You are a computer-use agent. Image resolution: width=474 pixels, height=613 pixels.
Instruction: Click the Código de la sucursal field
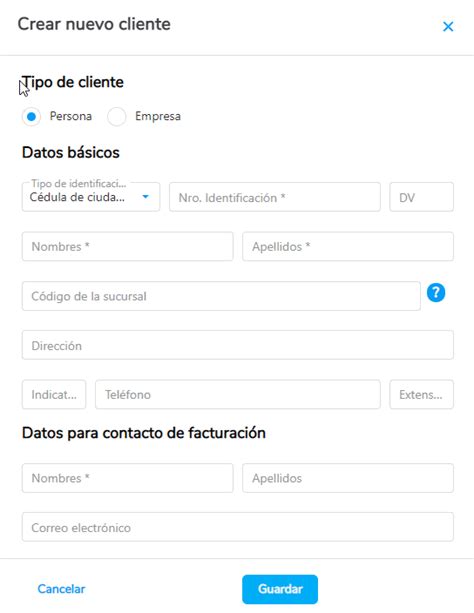[221, 296]
